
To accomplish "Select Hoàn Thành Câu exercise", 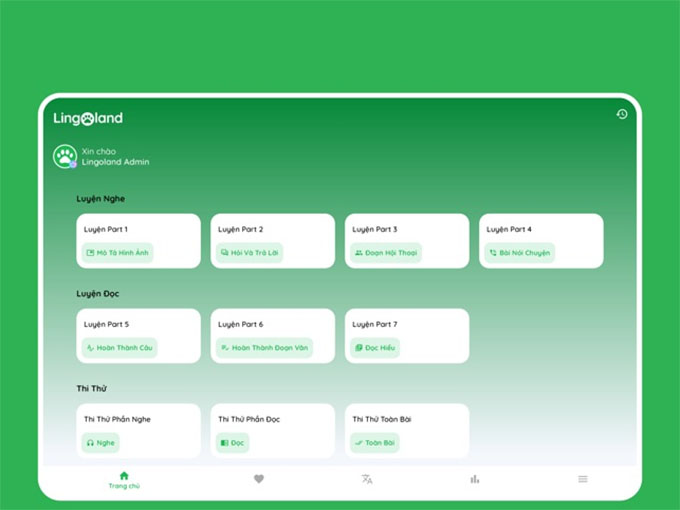I will (119, 348).
